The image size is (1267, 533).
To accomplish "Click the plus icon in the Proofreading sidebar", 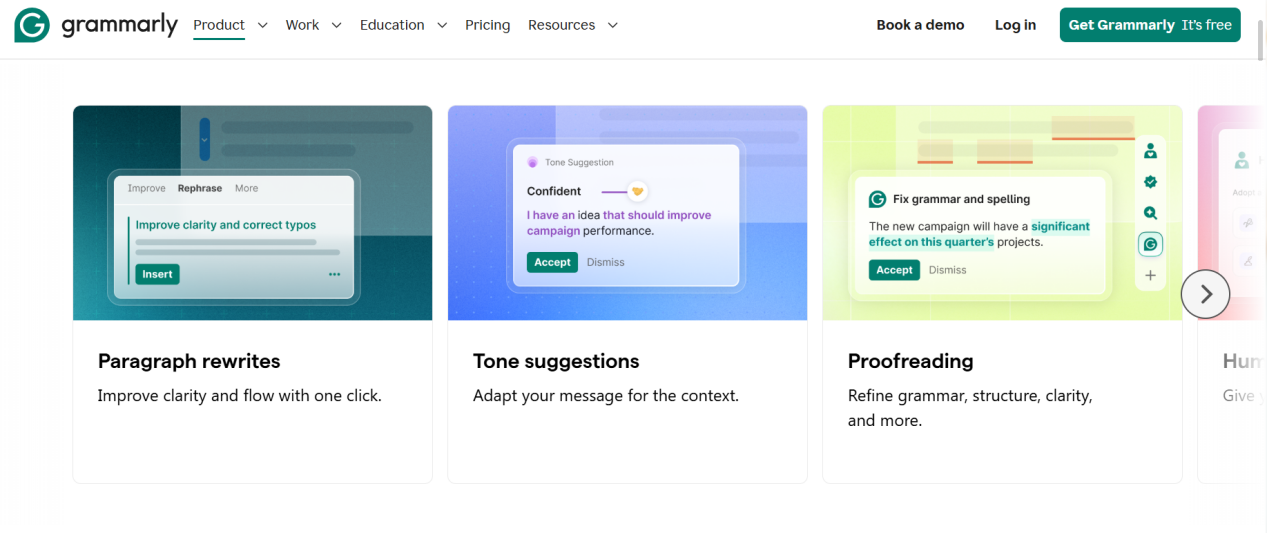I will tap(1150, 275).
